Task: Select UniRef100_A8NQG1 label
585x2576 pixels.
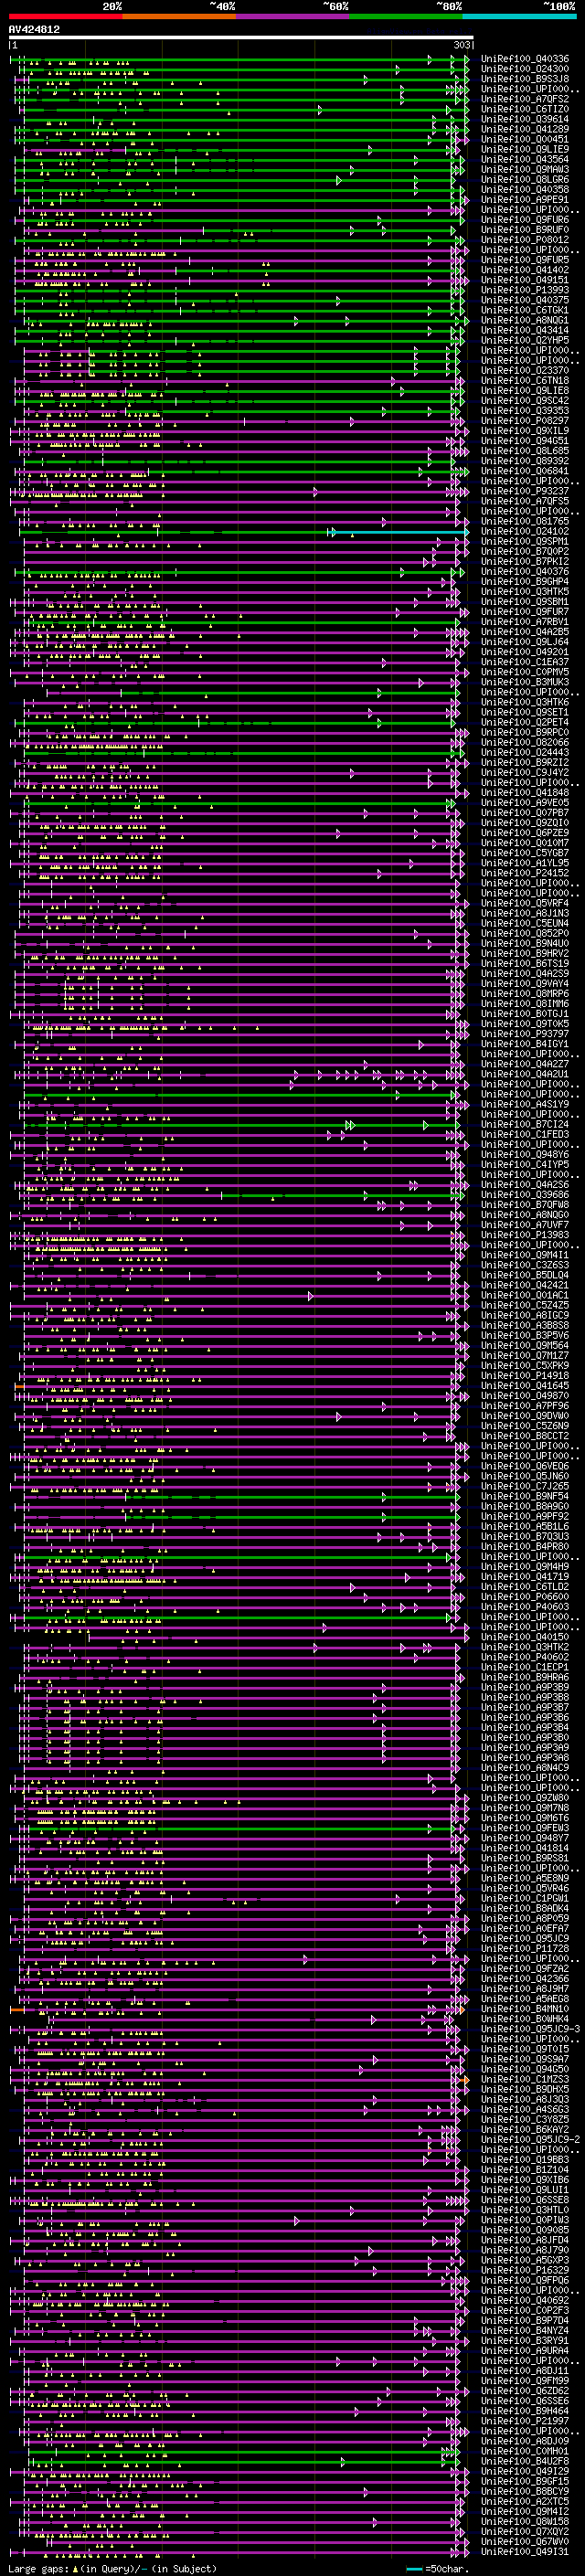Action: (x=525, y=320)
